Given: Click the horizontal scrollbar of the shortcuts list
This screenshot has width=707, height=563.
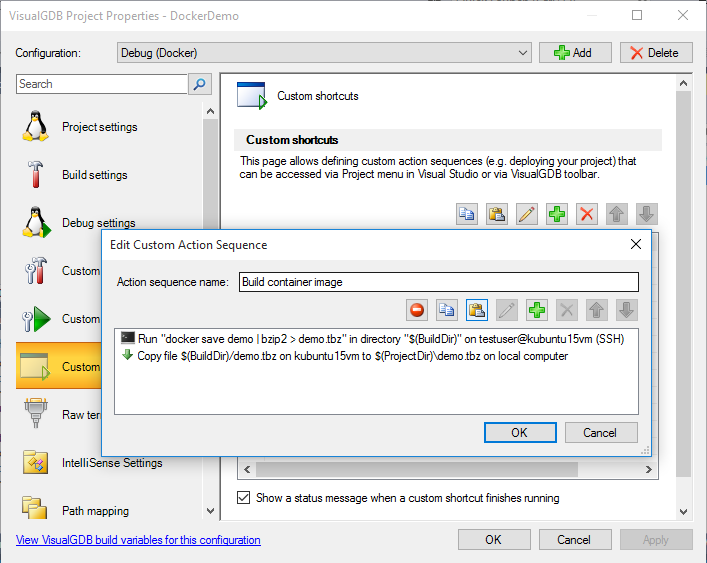Looking at the screenshot, I should (x=417, y=469).
